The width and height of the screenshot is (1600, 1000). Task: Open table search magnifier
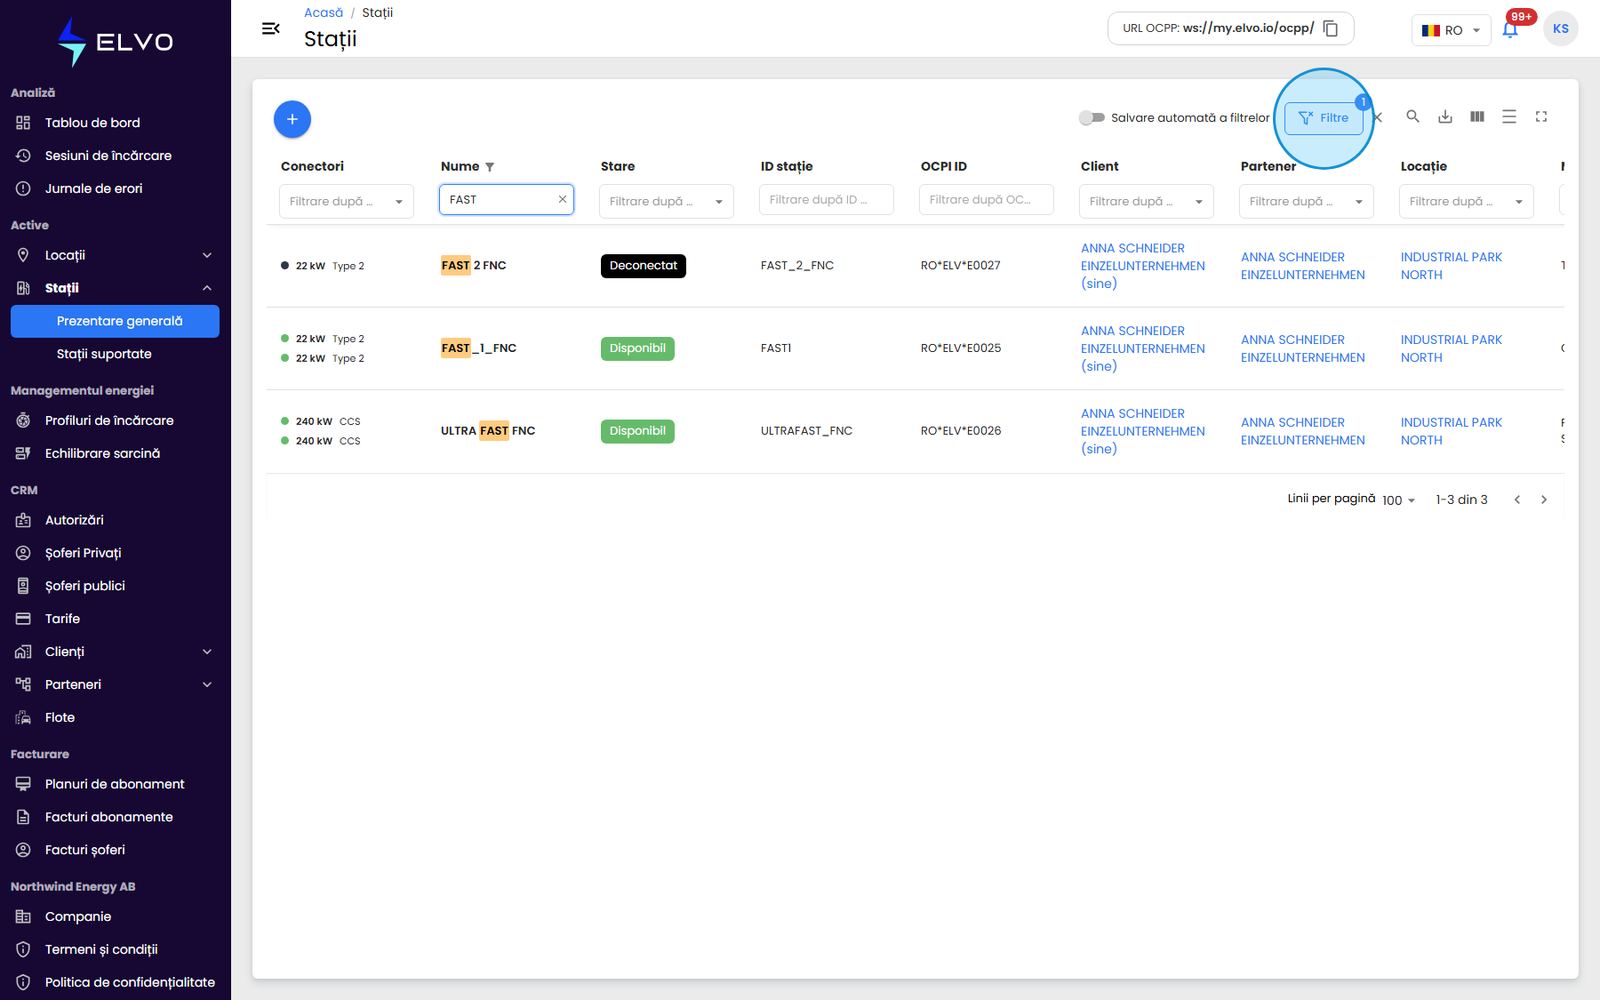(1413, 117)
